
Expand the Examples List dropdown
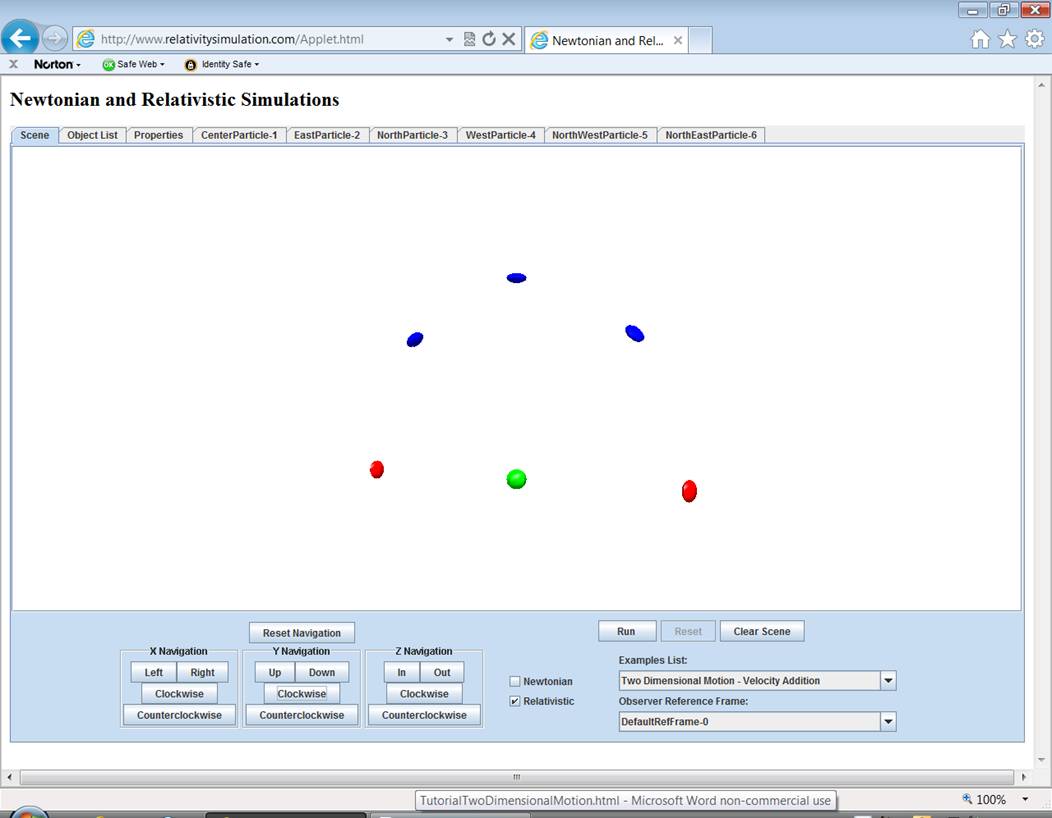[887, 681]
